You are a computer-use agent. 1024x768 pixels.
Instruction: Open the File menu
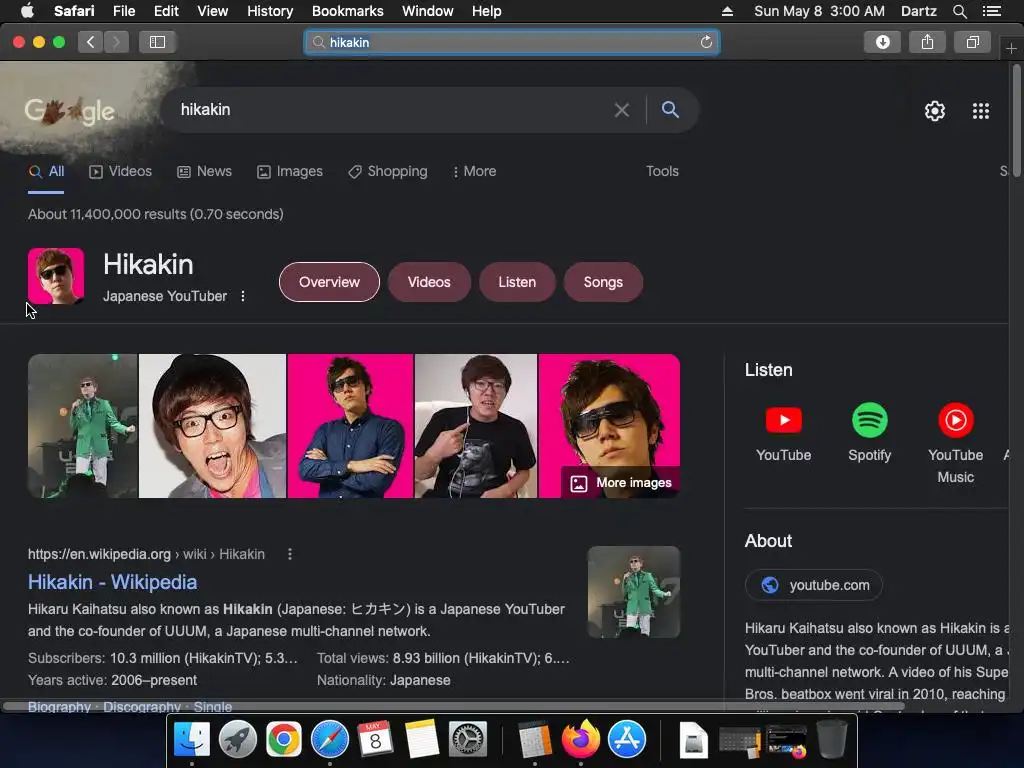point(123,11)
